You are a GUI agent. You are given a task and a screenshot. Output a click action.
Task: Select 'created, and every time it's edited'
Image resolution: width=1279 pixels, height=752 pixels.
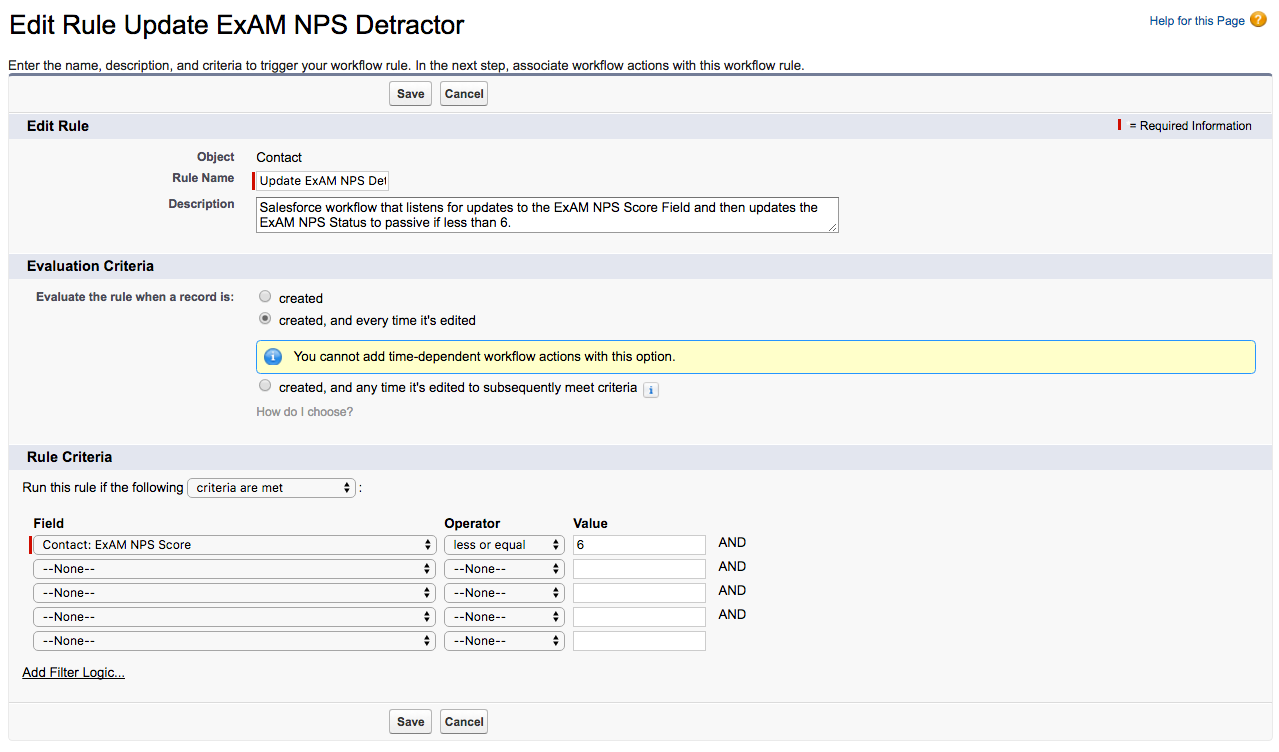(265, 320)
